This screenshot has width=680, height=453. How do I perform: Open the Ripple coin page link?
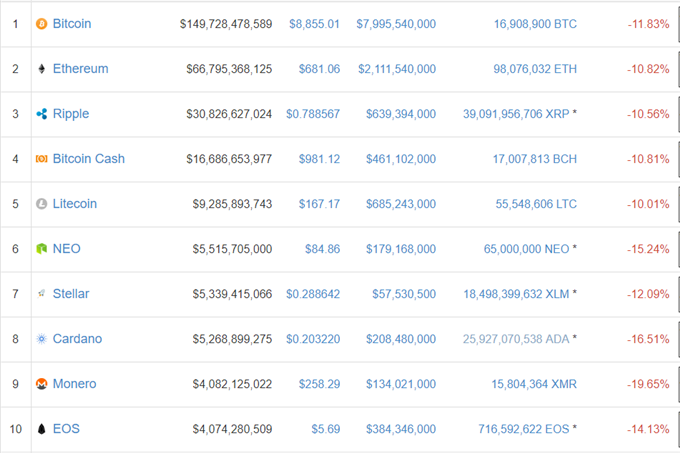pos(71,114)
